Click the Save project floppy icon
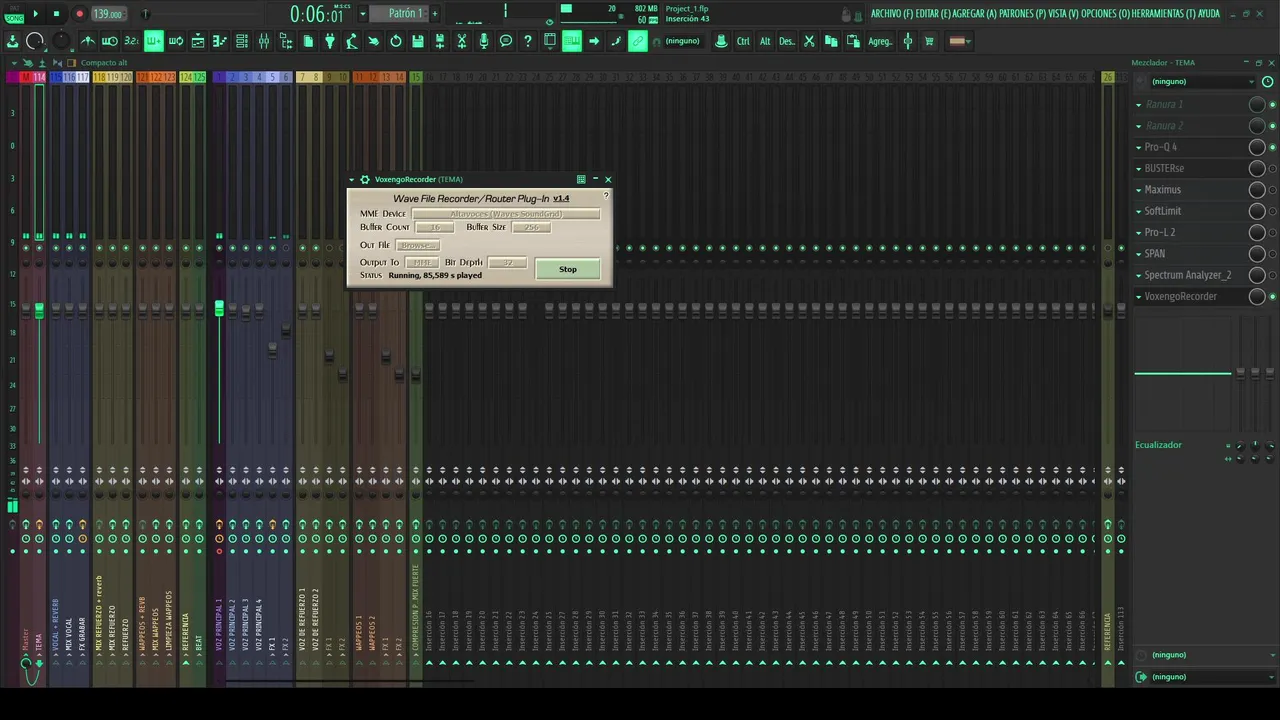This screenshot has width=1280, height=720. coord(418,41)
